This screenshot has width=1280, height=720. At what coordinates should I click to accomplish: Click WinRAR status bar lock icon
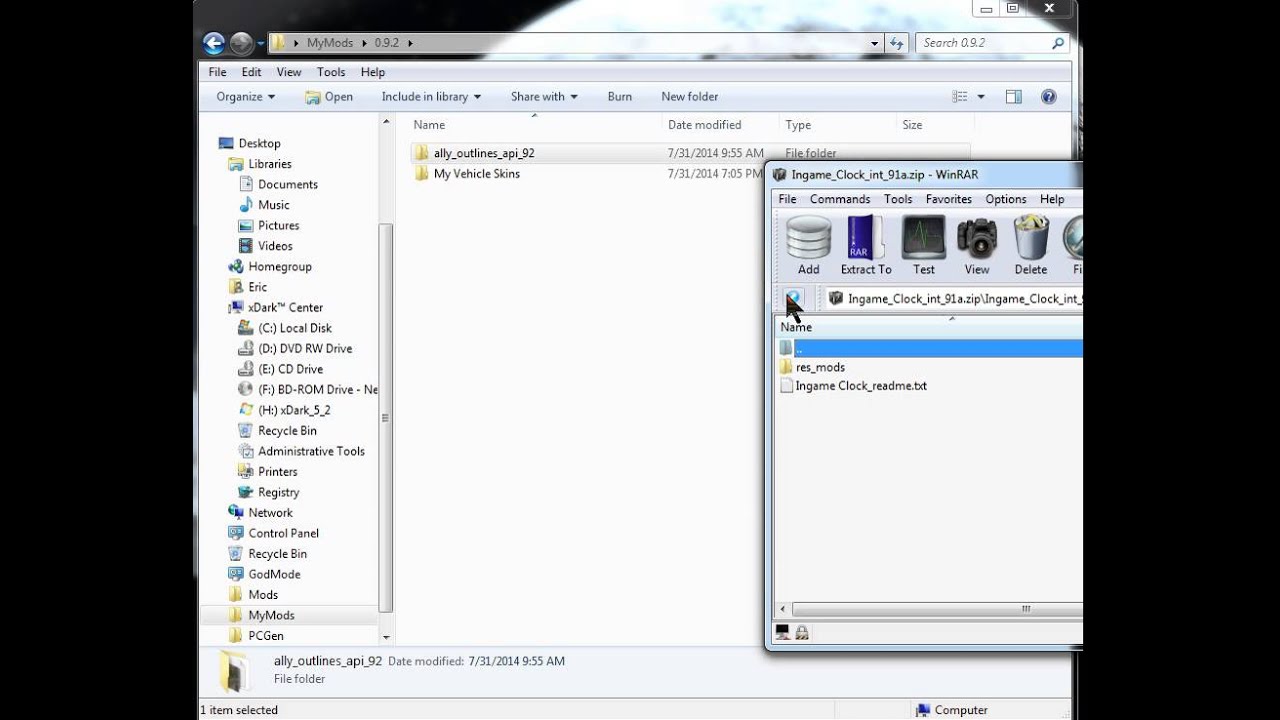coord(802,632)
